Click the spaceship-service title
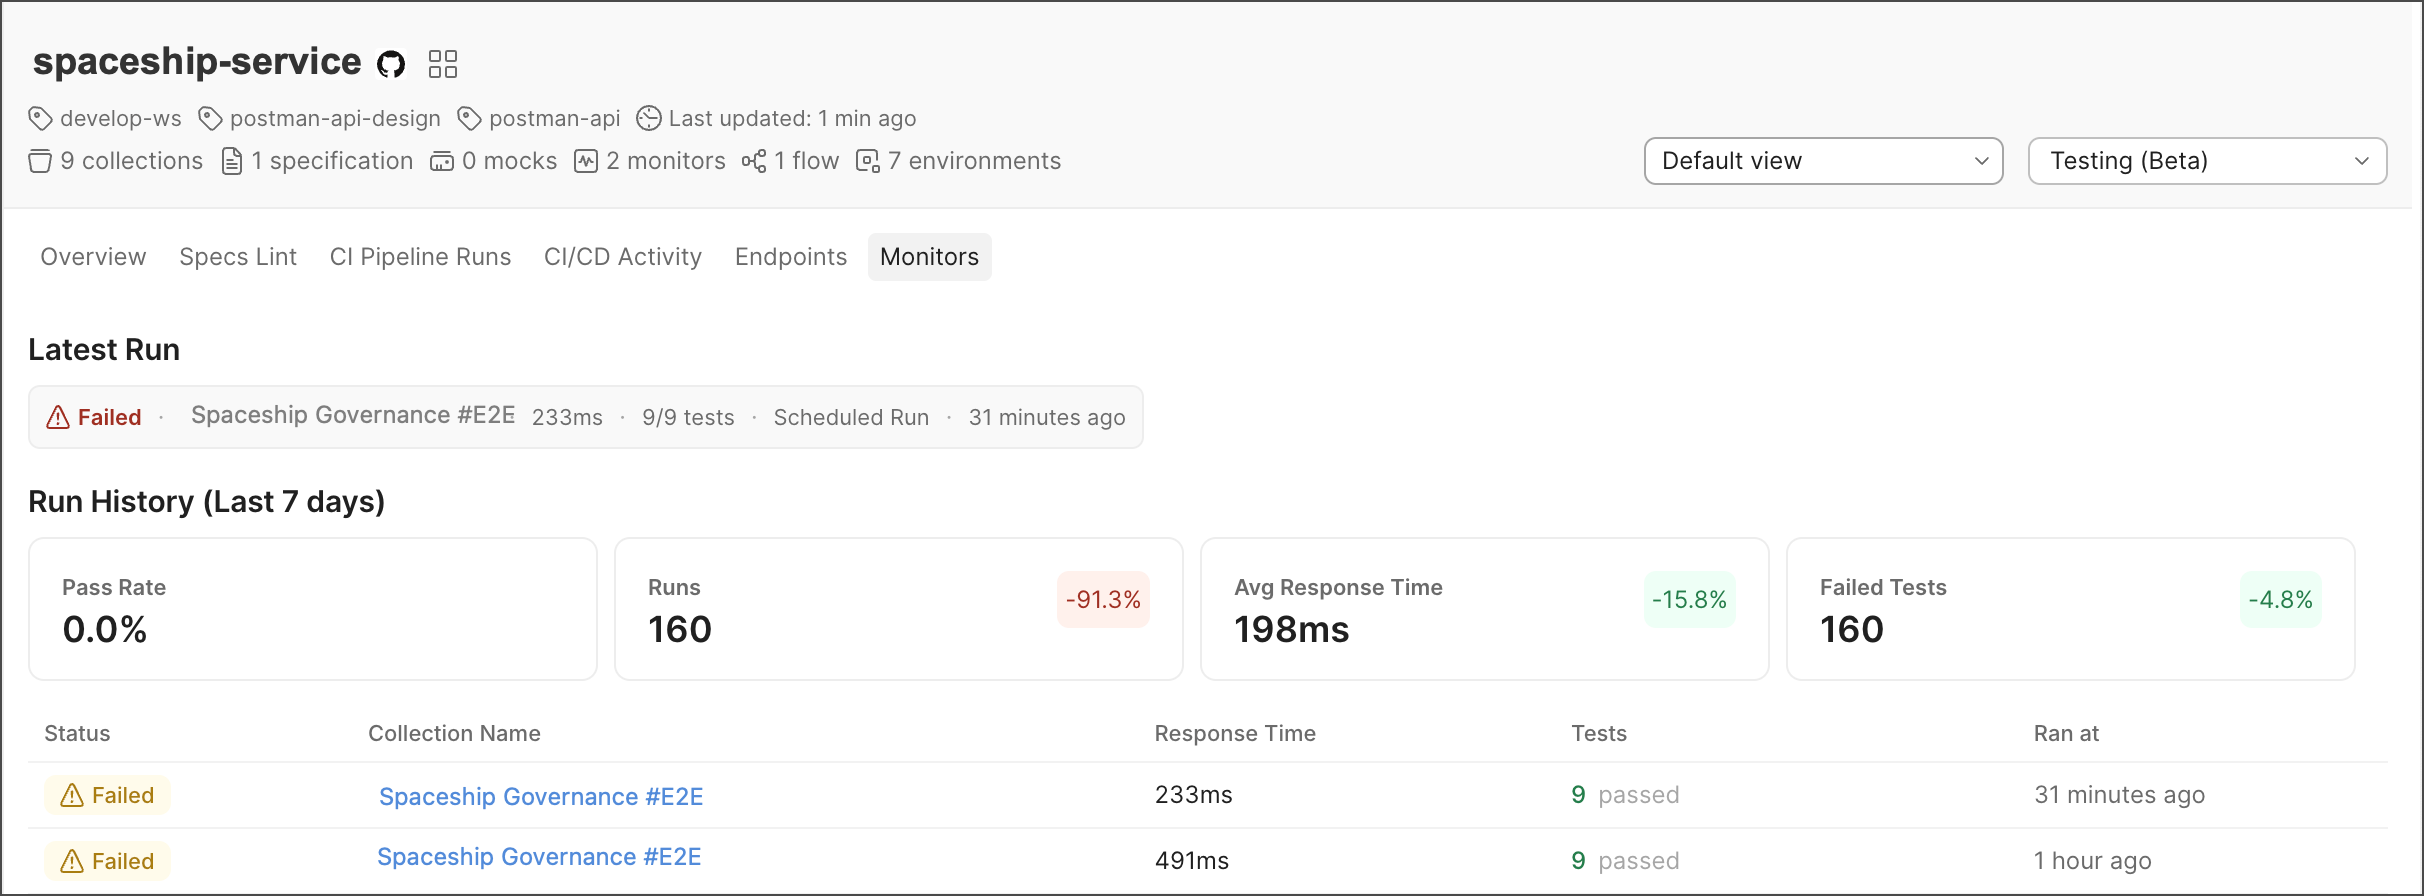 point(197,62)
